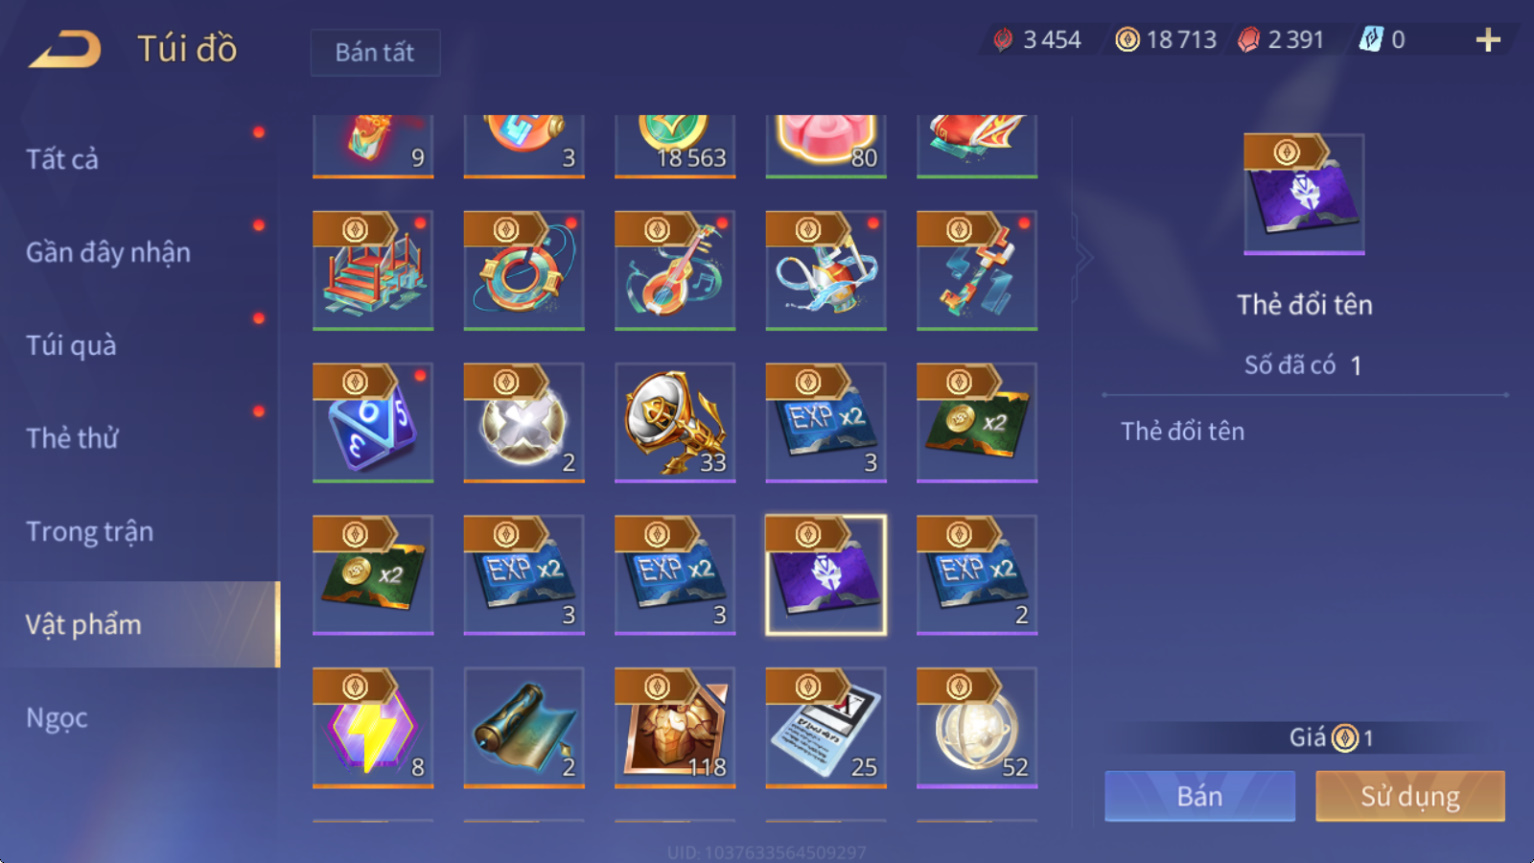Viewport: 1534px width, 863px height.
Task: Select the purple rename card in grid
Action: 826,575
